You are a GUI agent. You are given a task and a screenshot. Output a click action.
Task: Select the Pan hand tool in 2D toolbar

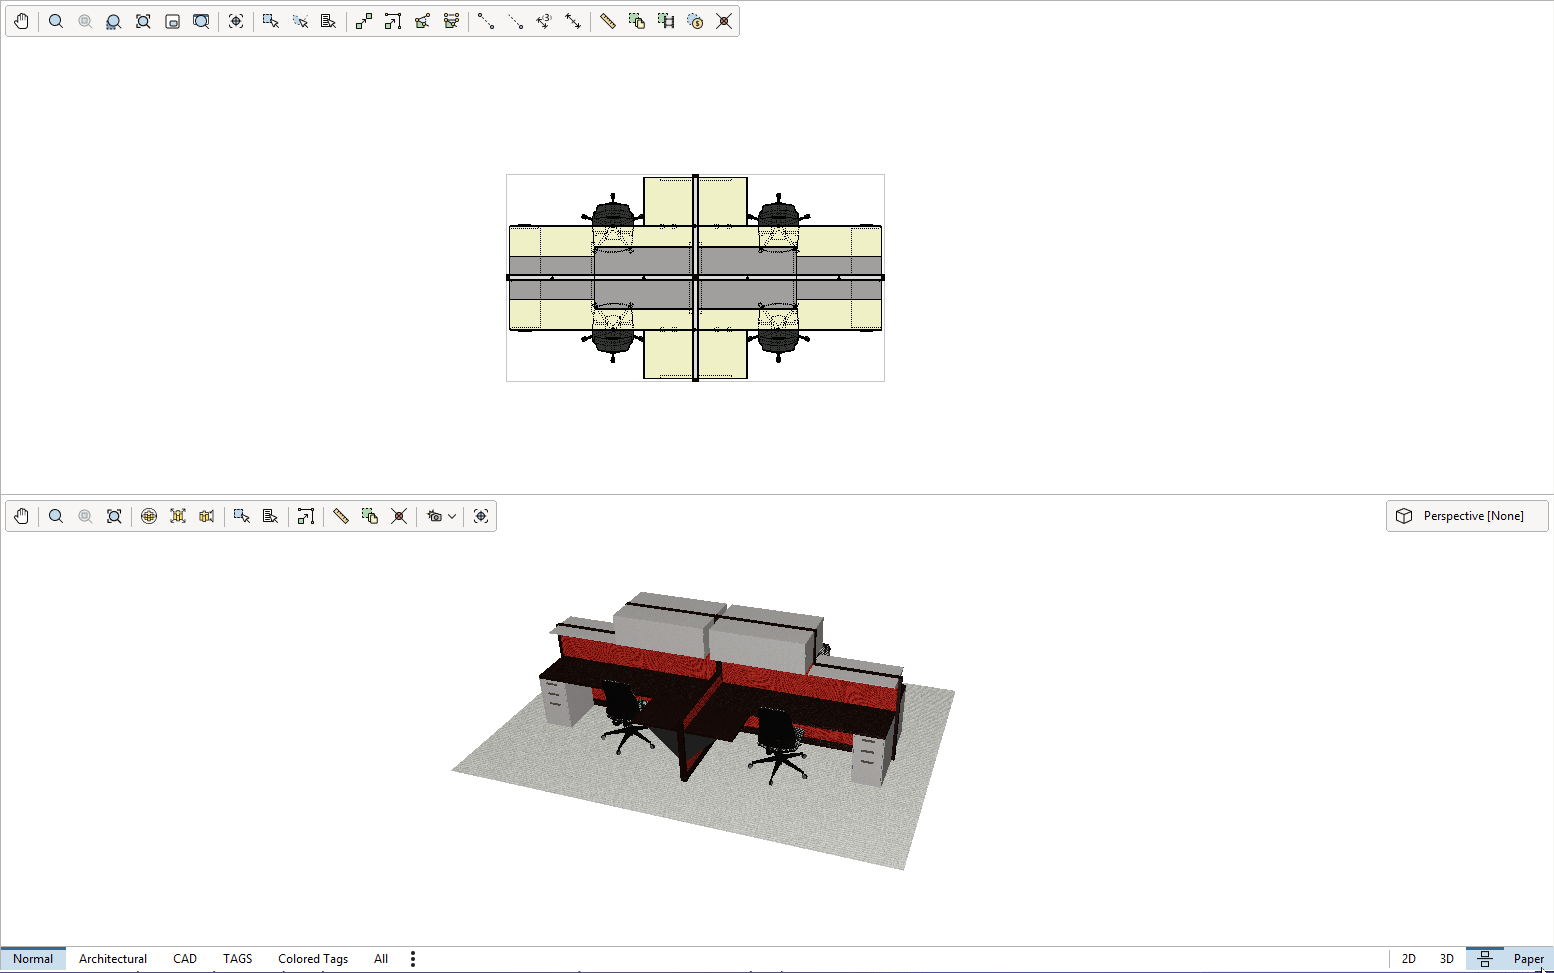22,21
